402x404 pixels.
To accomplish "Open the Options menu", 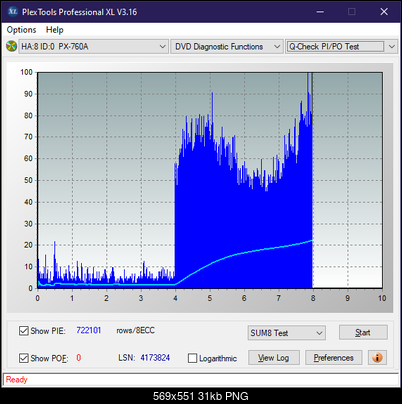I will pos(21,30).
